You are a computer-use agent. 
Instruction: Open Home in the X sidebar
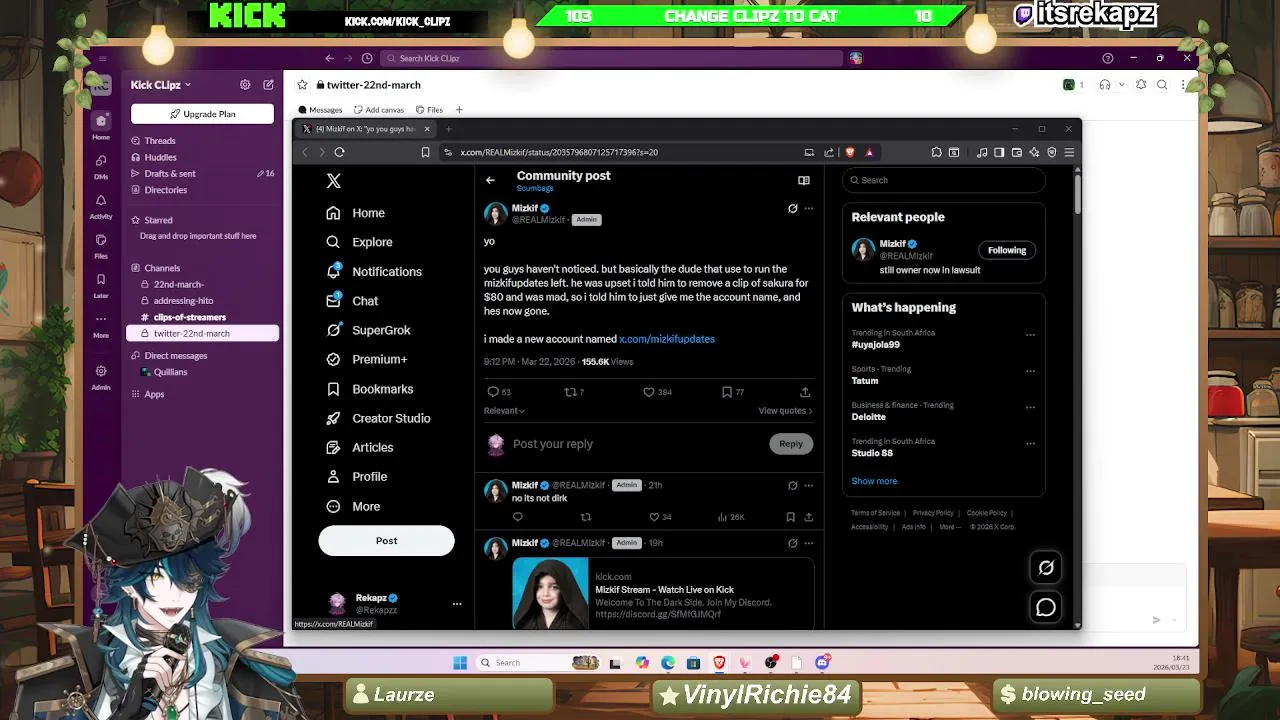click(x=356, y=213)
